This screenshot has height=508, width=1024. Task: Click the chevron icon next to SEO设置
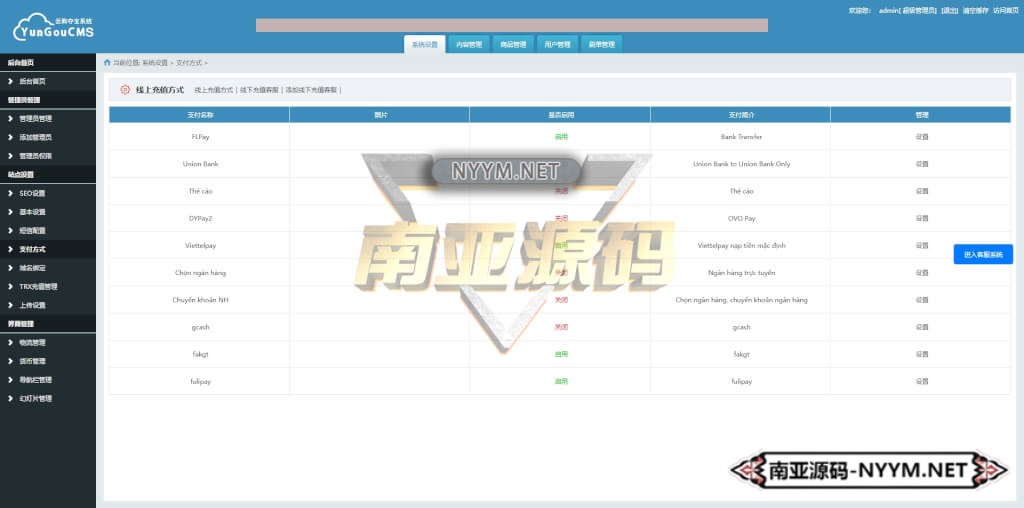pos(10,193)
